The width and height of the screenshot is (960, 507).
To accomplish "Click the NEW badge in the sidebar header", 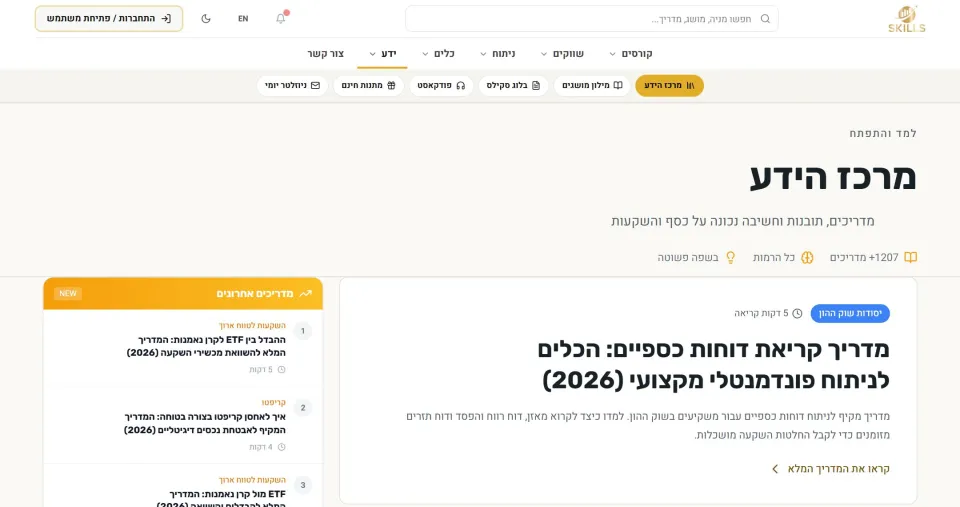I will 68,294.
